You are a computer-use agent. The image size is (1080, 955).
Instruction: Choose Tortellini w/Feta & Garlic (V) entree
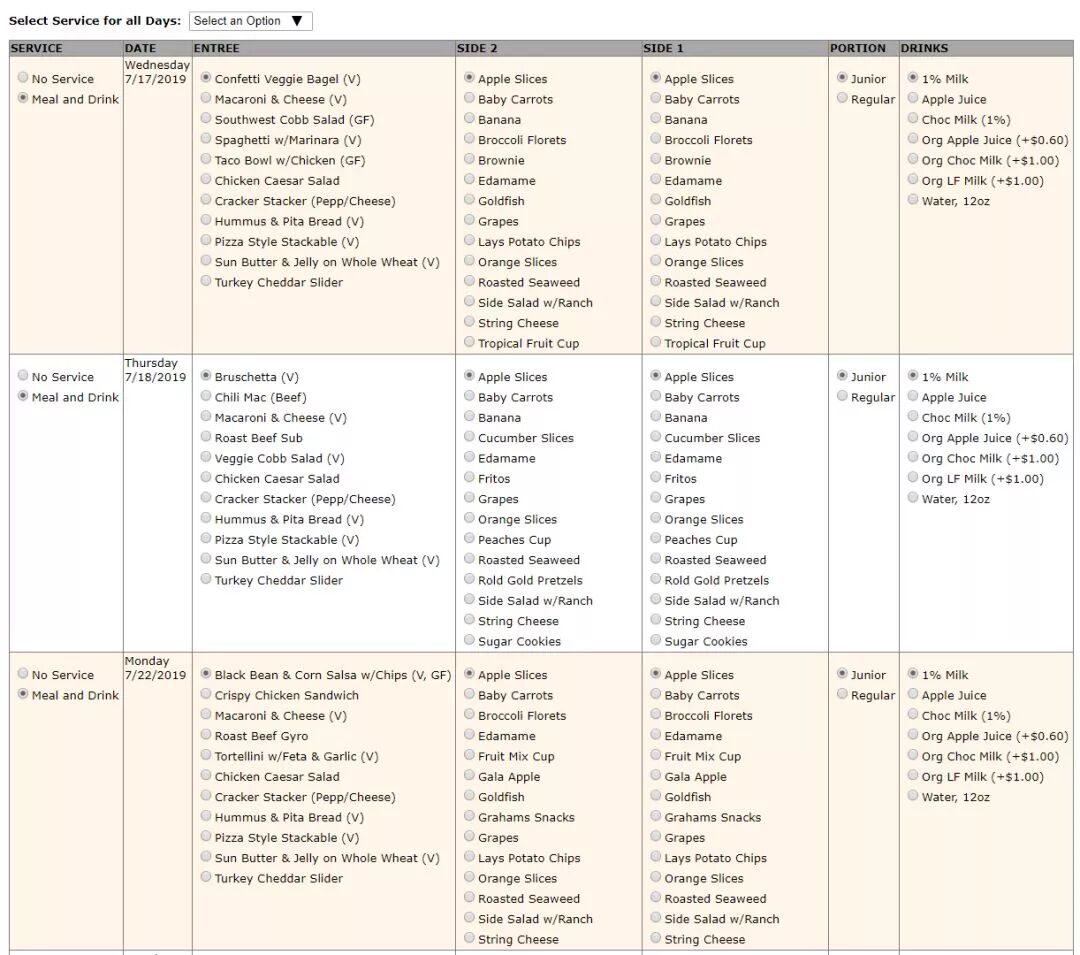tap(206, 755)
